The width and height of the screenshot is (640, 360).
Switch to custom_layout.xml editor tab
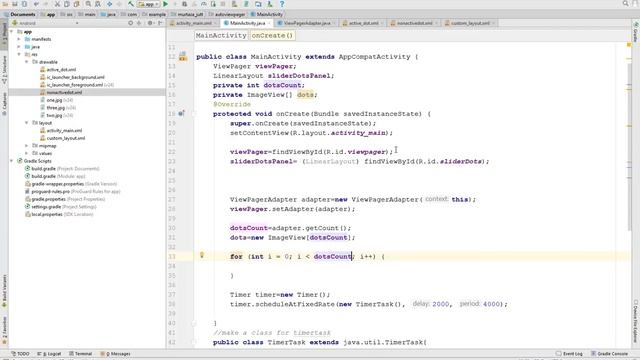pyautogui.click(x=470, y=23)
